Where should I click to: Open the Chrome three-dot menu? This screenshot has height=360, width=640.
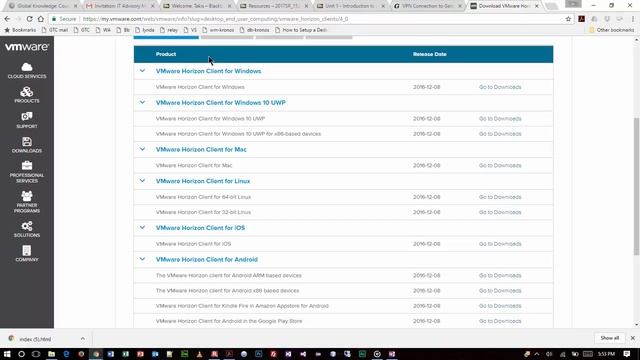tap(633, 19)
